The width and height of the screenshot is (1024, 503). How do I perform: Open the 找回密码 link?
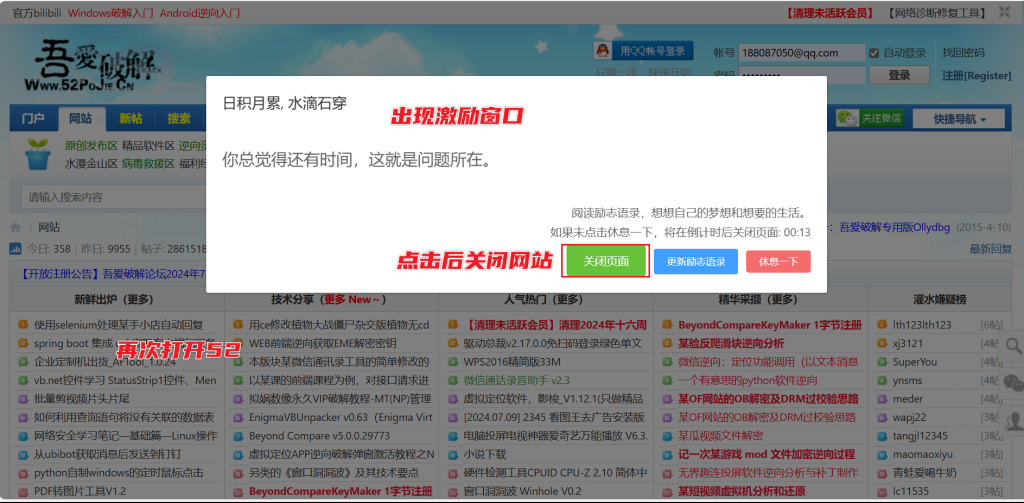tap(963, 53)
